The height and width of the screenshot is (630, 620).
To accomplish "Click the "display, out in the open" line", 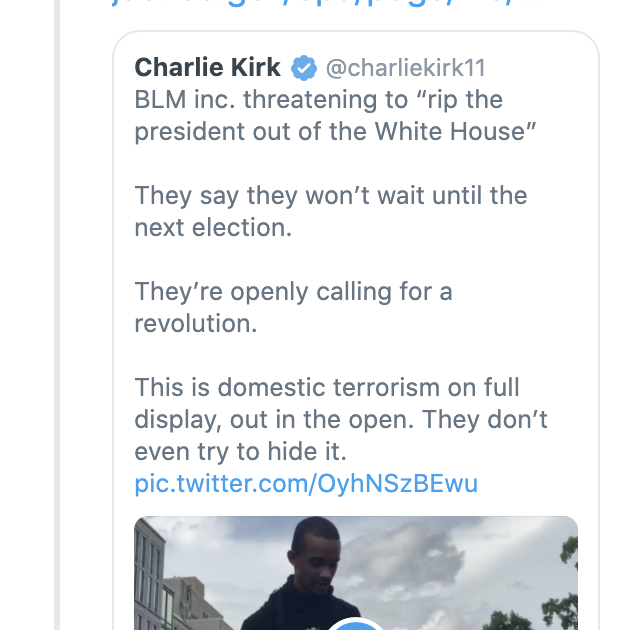I will pos(341,419).
